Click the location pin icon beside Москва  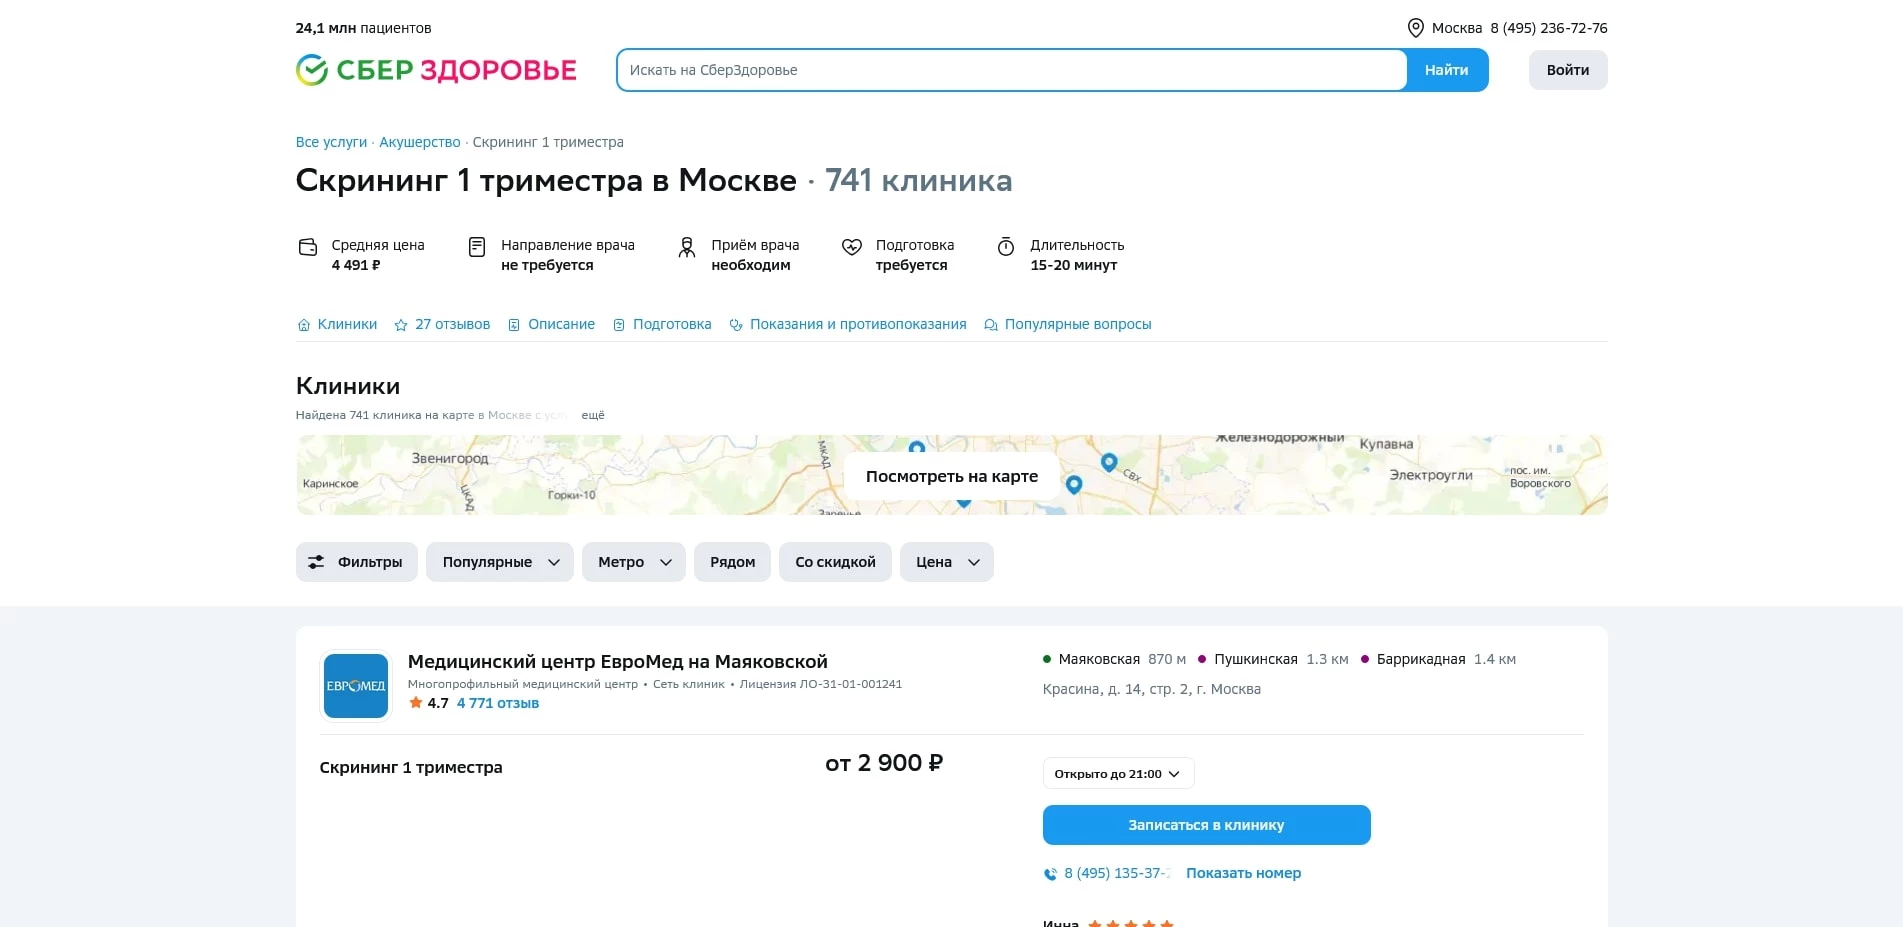pyautogui.click(x=1414, y=28)
